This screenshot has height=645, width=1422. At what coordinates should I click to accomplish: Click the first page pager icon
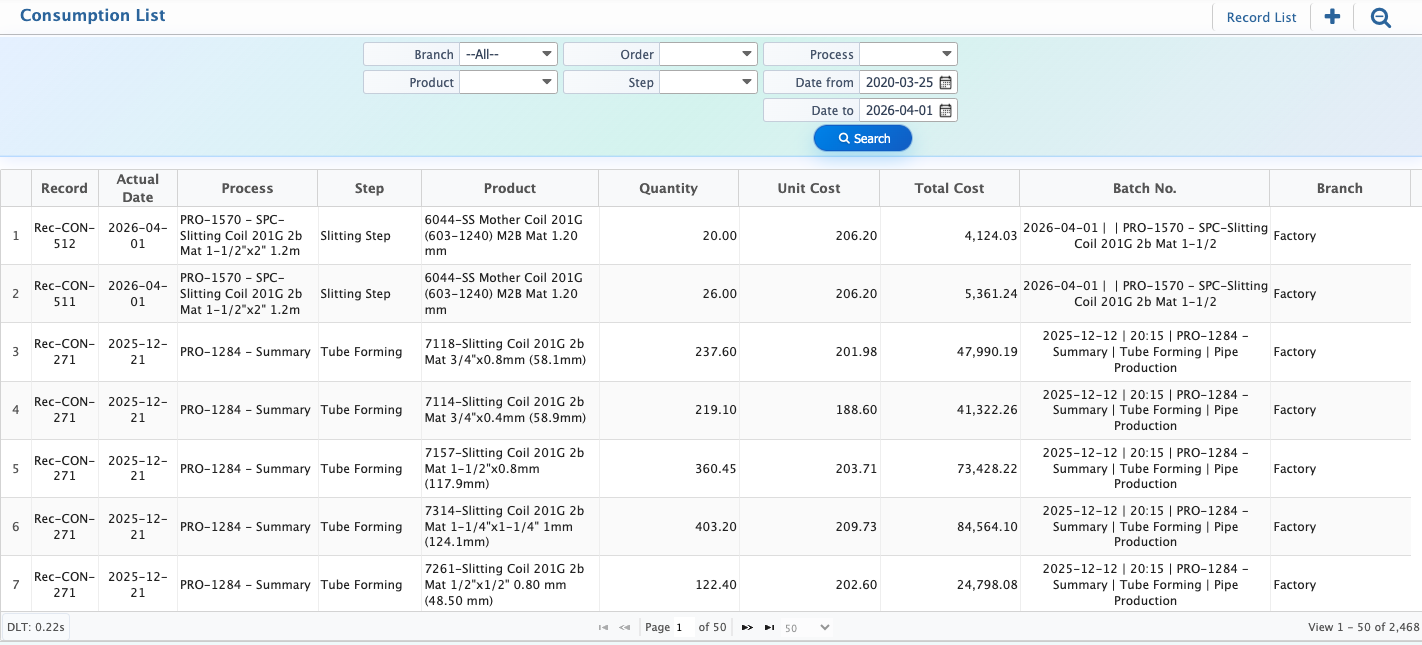603,627
